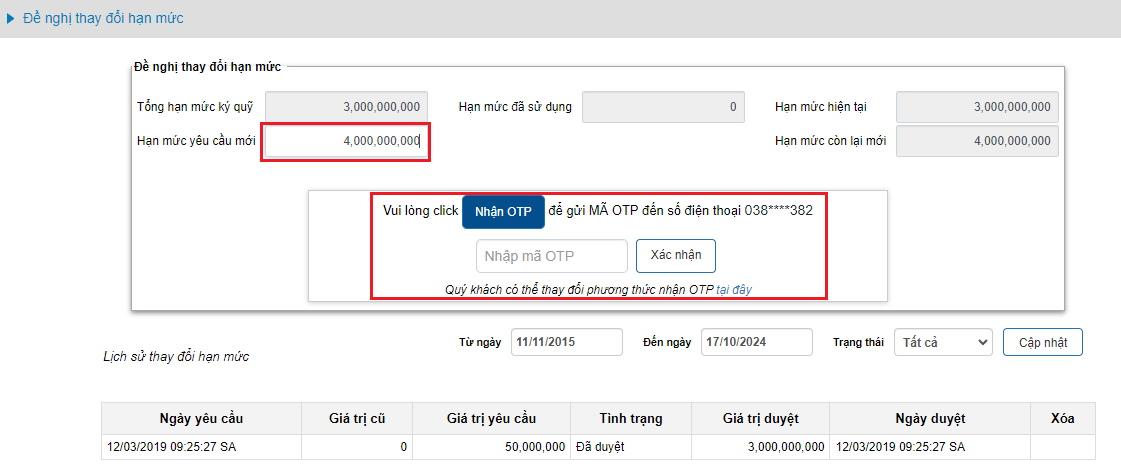The height and width of the screenshot is (464, 1121).
Task: Click the Giá trị duyệt column header
Action: (760, 419)
